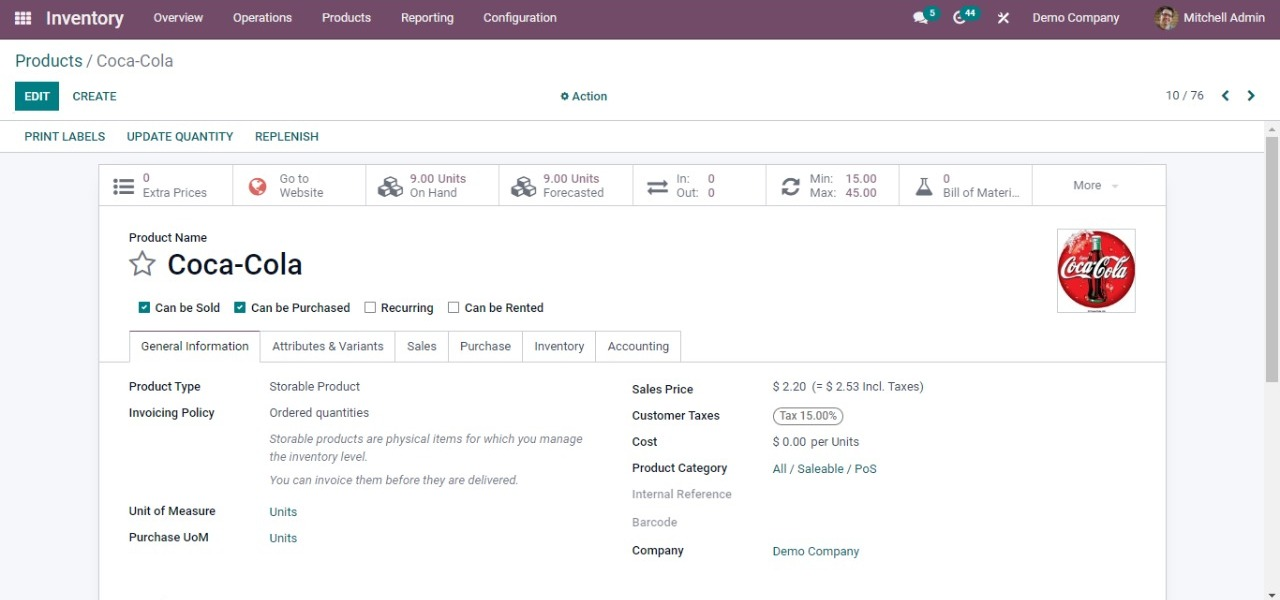Open In/Out transfers arrows stat
The image size is (1280, 600).
pos(699,185)
